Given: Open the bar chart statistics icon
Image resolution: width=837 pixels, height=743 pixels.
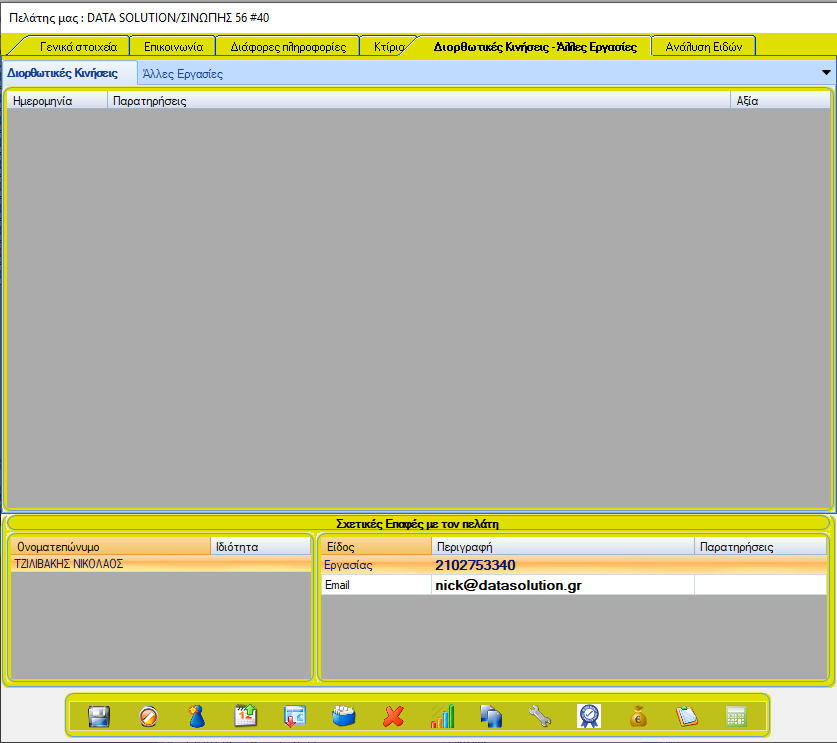Looking at the screenshot, I should point(442,716).
